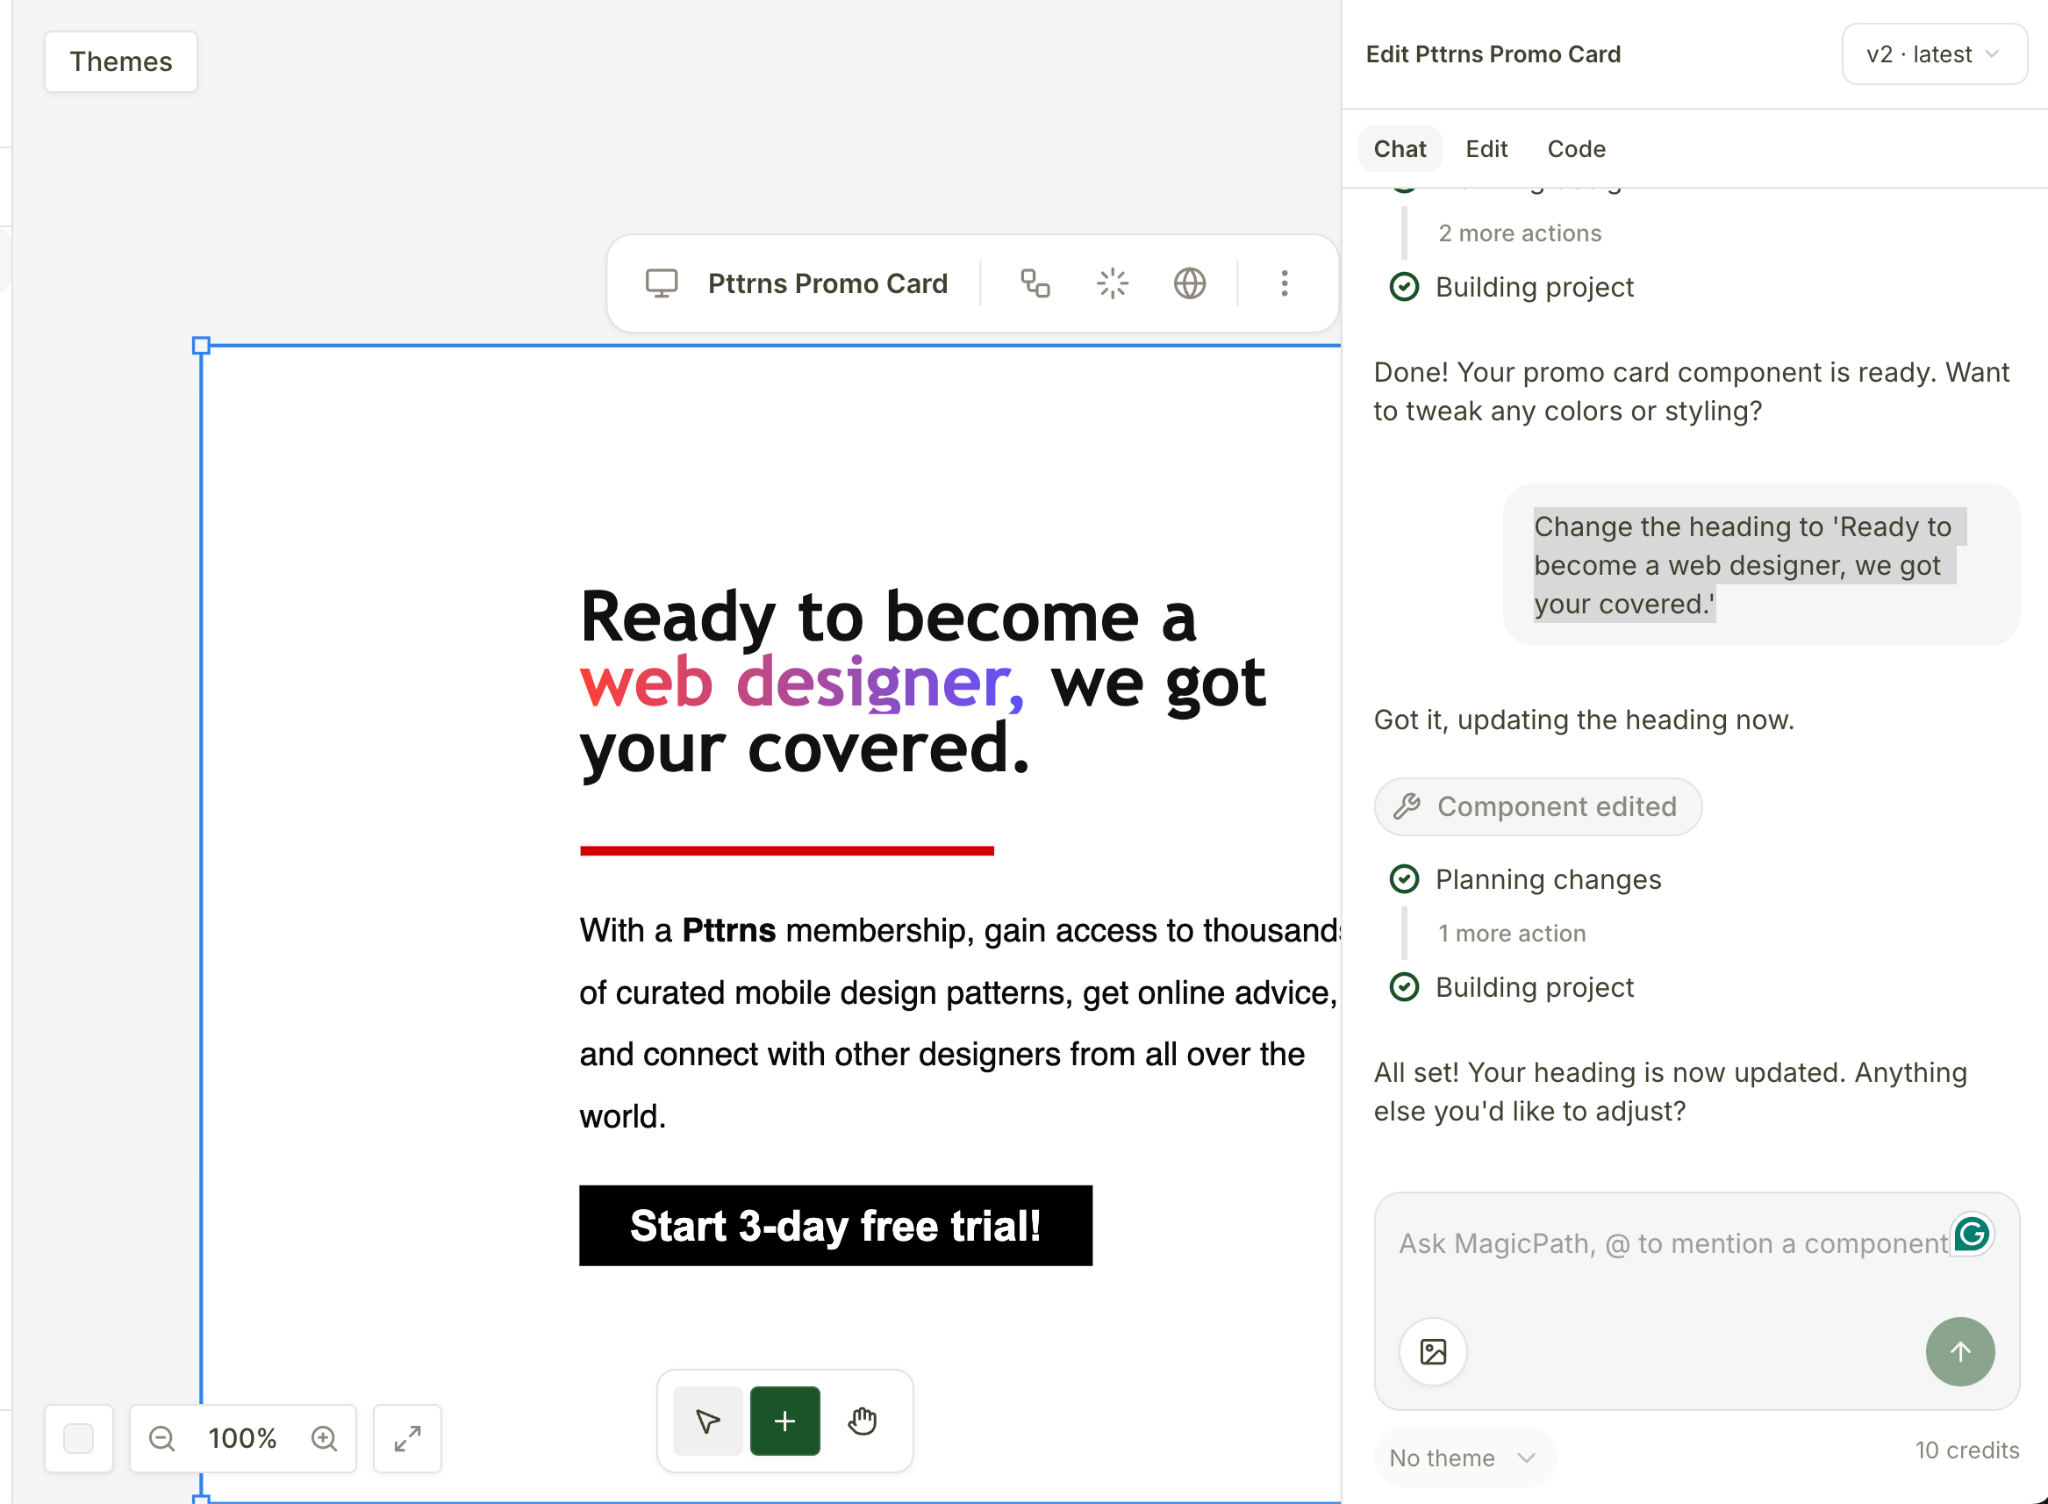The width and height of the screenshot is (2048, 1504).
Task: Open the No theme dropdown
Action: point(1462,1458)
